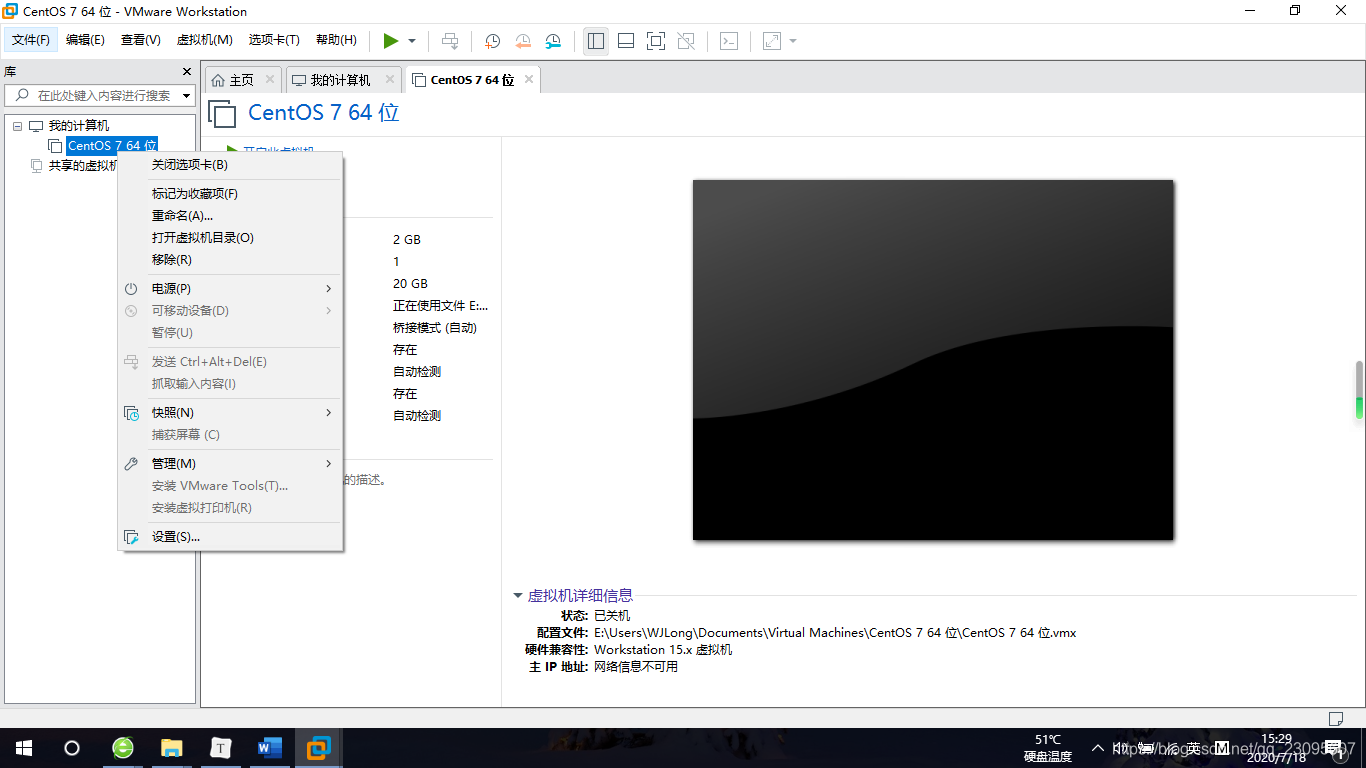Select CentOS 7 64 位 tree item
The height and width of the screenshot is (768, 1366).
pyautogui.click(x=112, y=146)
